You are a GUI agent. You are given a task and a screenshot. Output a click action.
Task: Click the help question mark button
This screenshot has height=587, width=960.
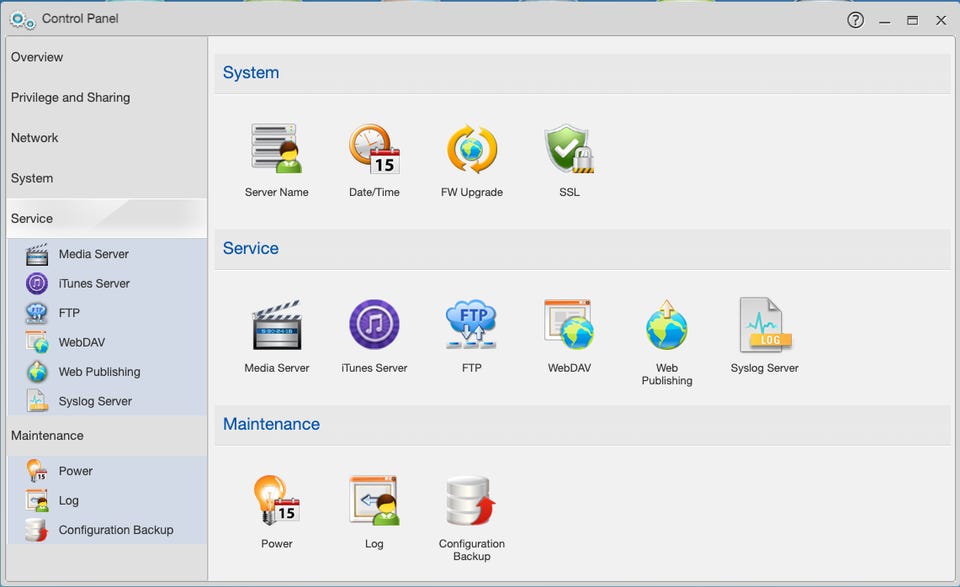(x=855, y=20)
